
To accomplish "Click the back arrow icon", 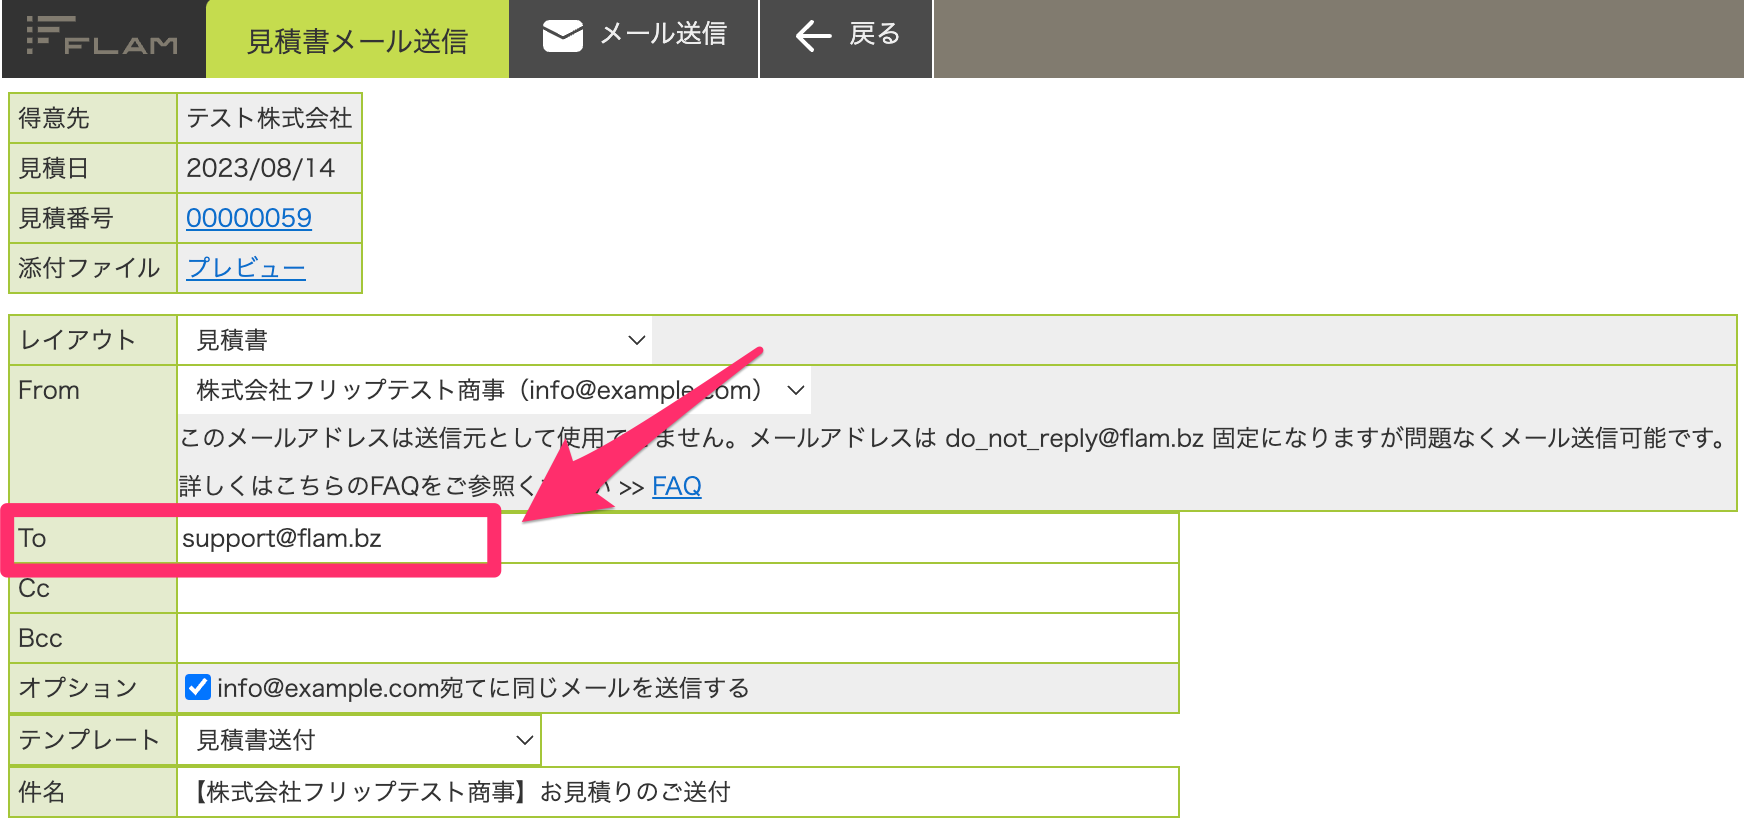I will pyautogui.click(x=814, y=37).
